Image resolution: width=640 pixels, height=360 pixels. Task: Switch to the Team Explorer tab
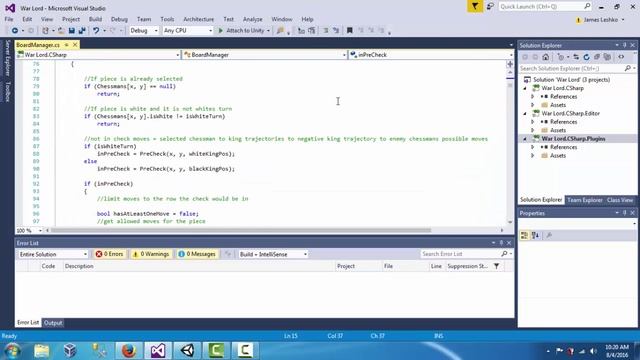pyautogui.click(x=584, y=200)
